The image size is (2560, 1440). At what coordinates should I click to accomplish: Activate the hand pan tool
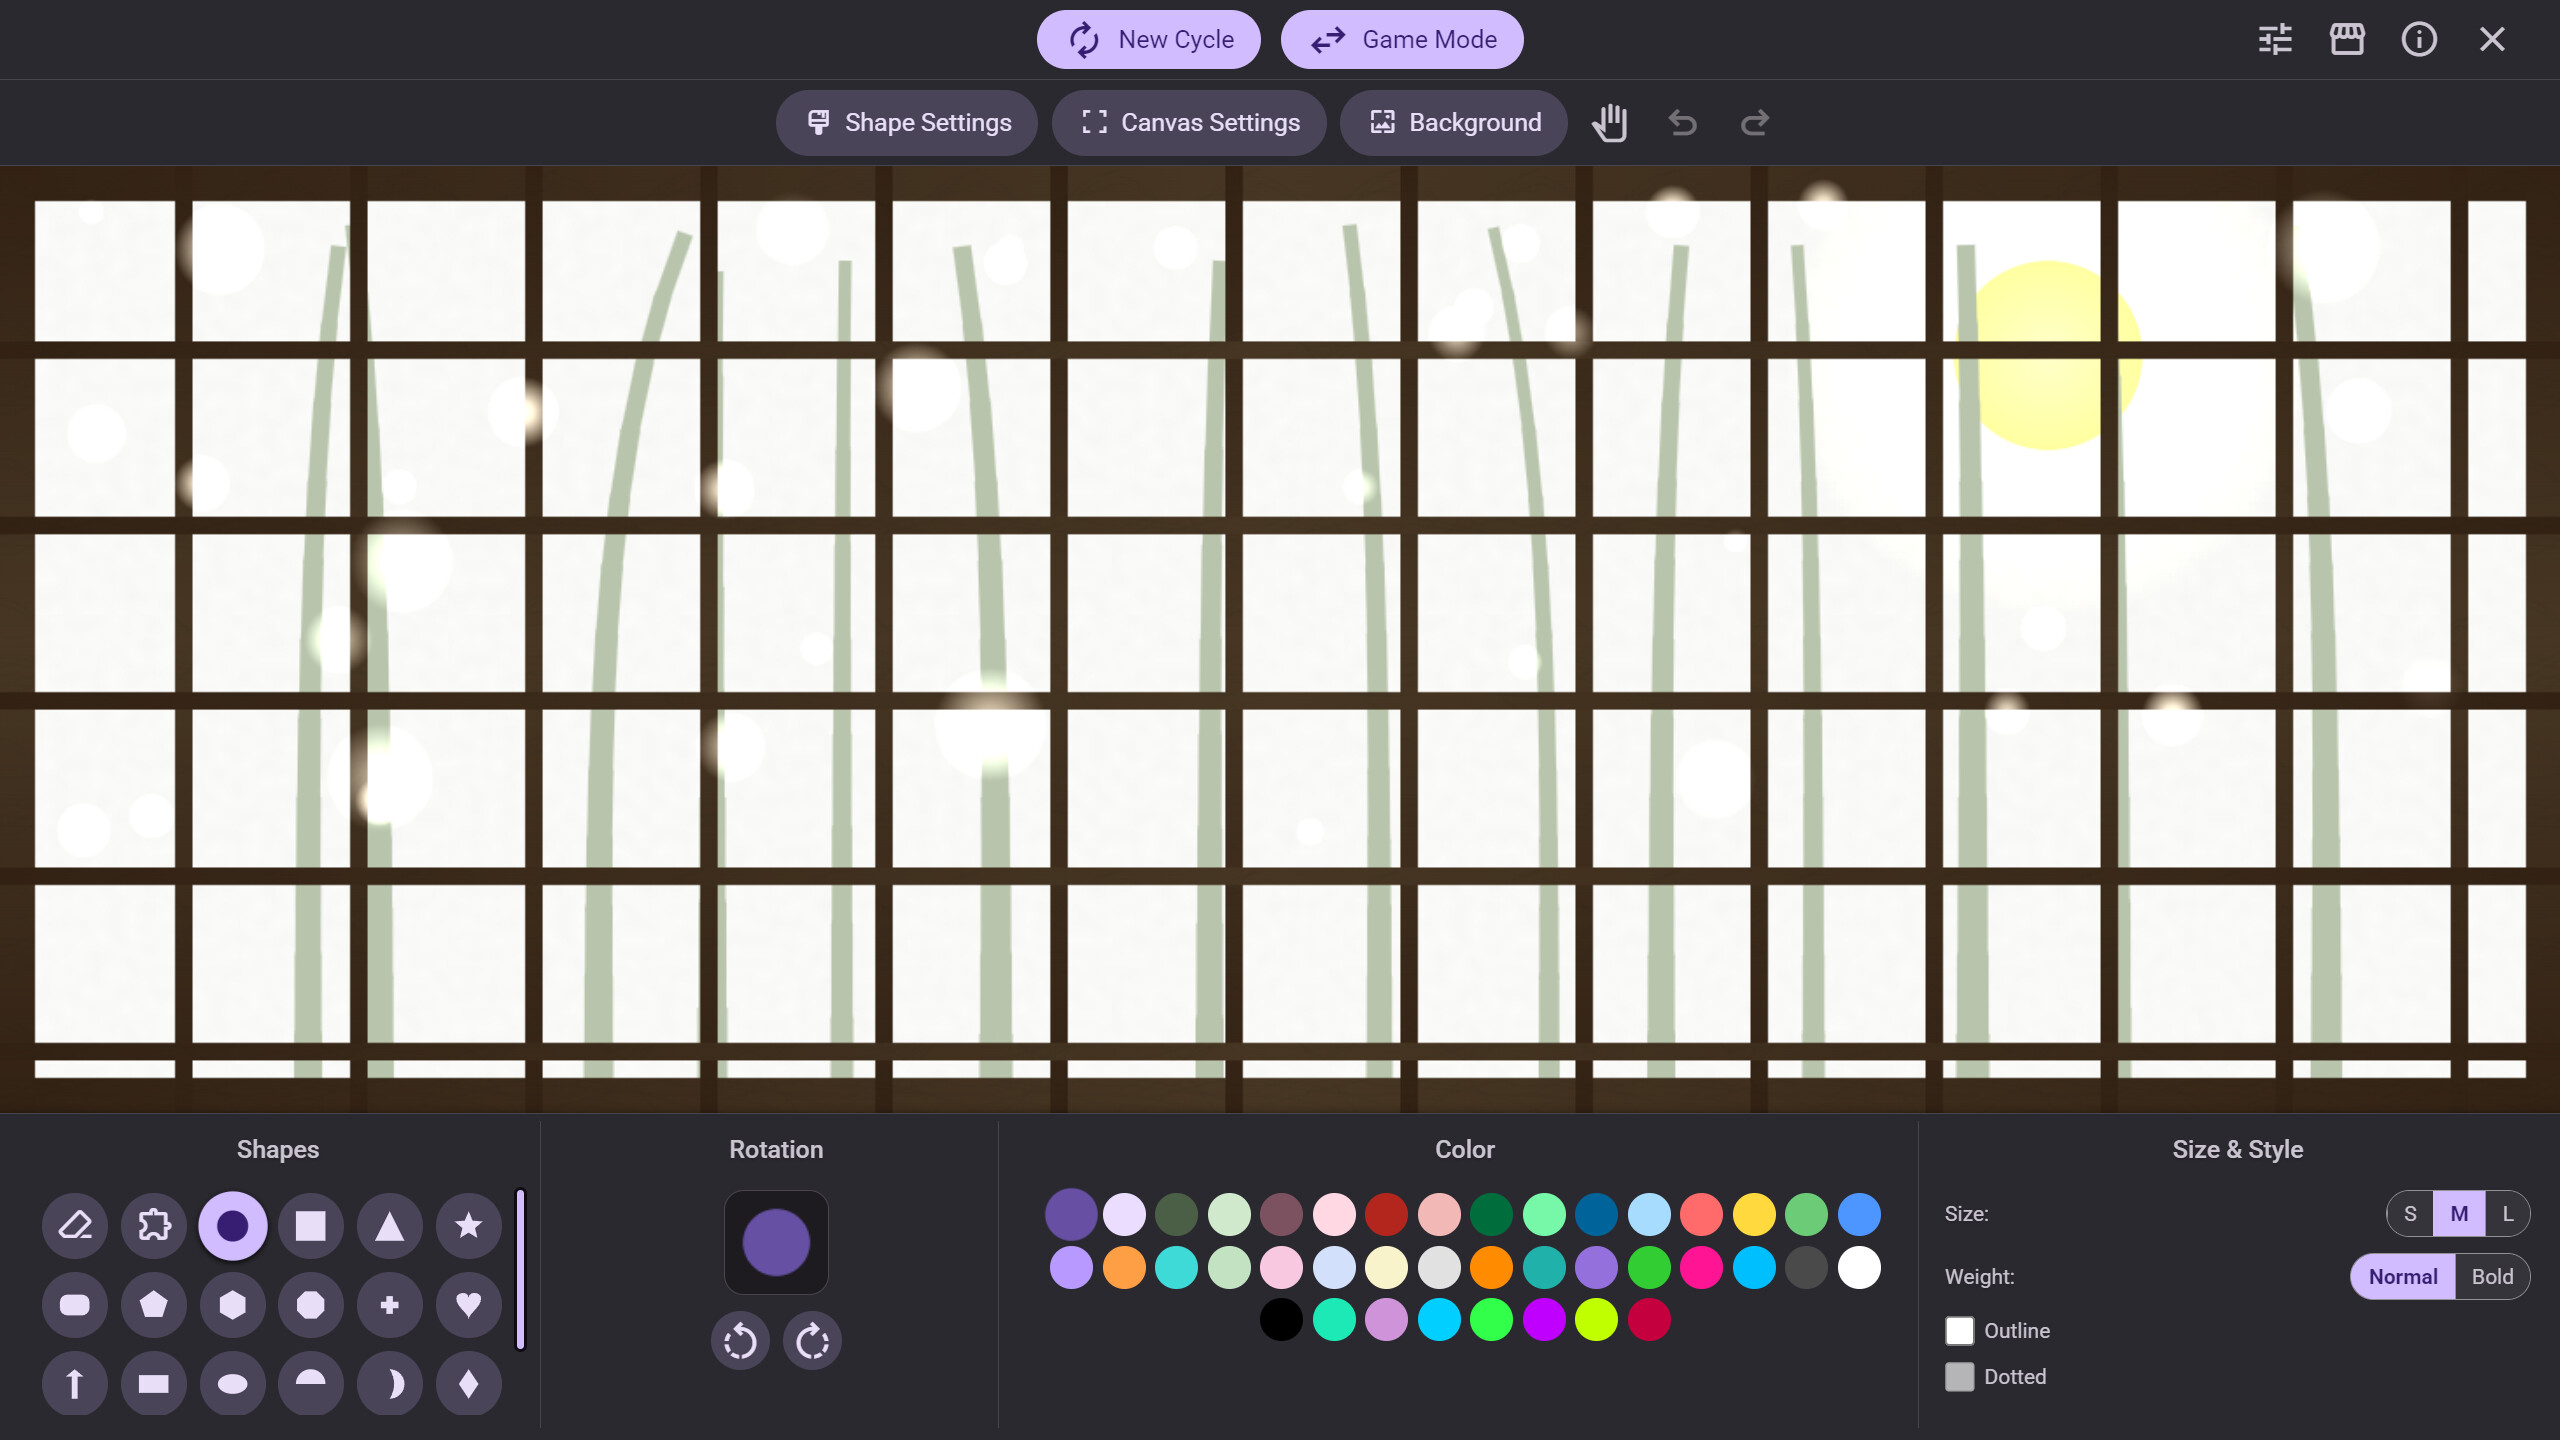coord(1610,122)
